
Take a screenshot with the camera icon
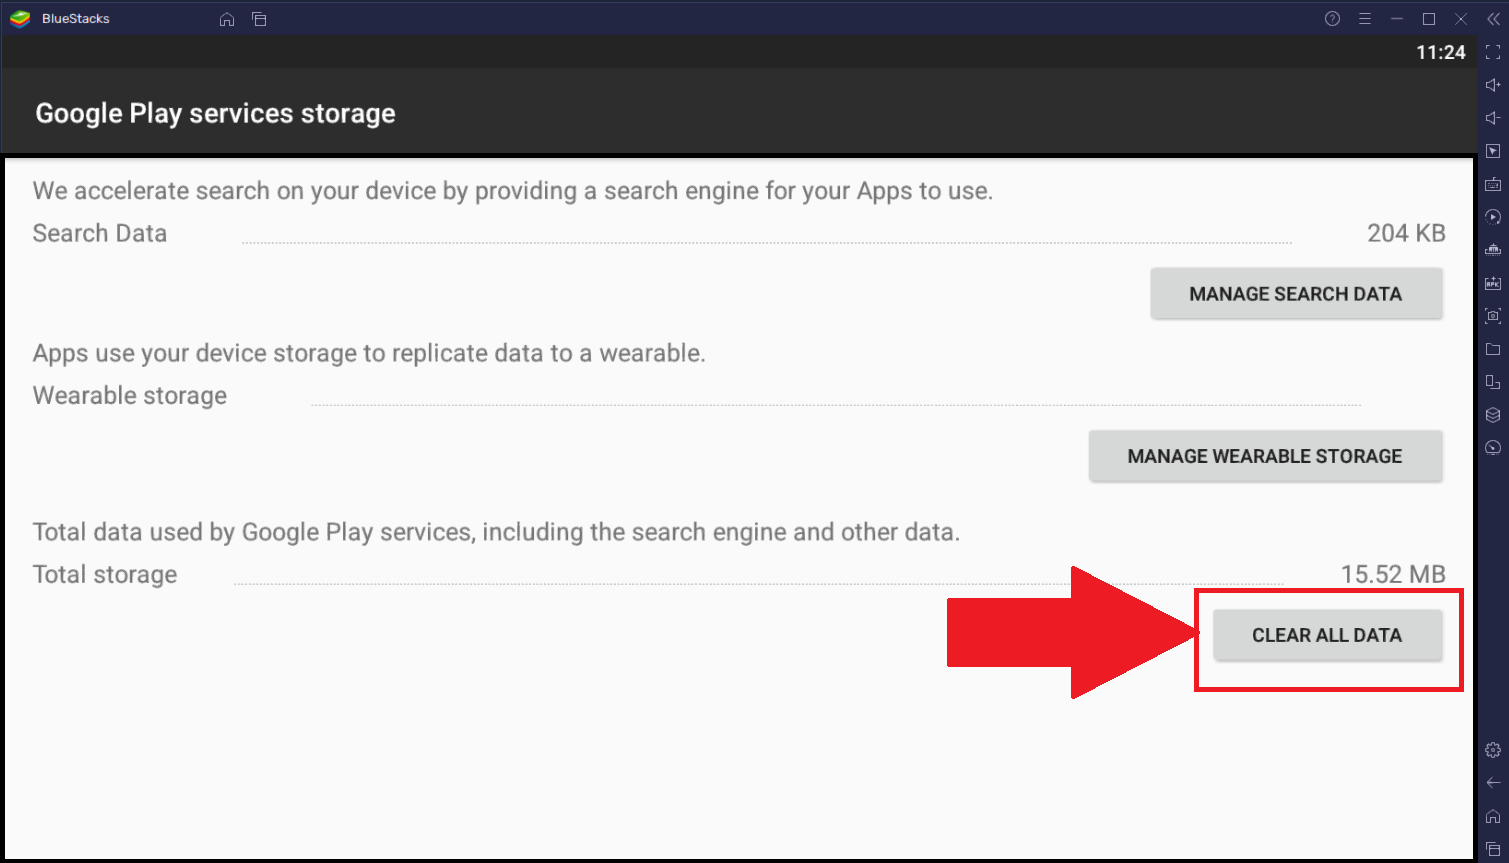coord(1493,316)
